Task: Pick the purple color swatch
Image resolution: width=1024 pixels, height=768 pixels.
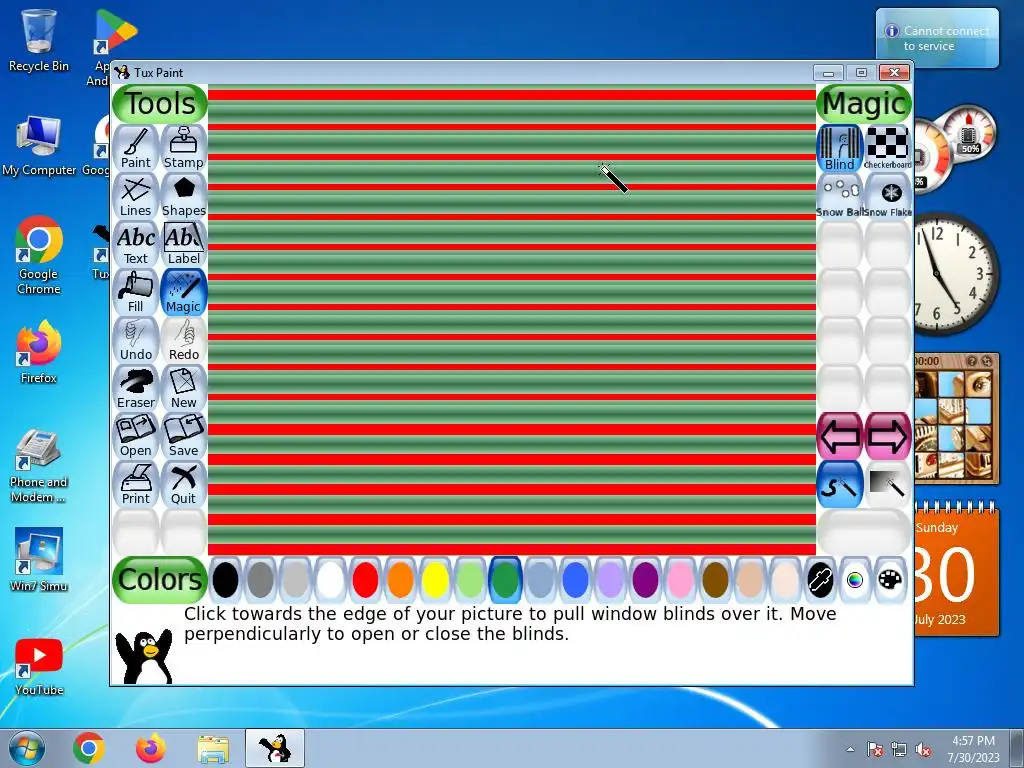Action: (645, 579)
